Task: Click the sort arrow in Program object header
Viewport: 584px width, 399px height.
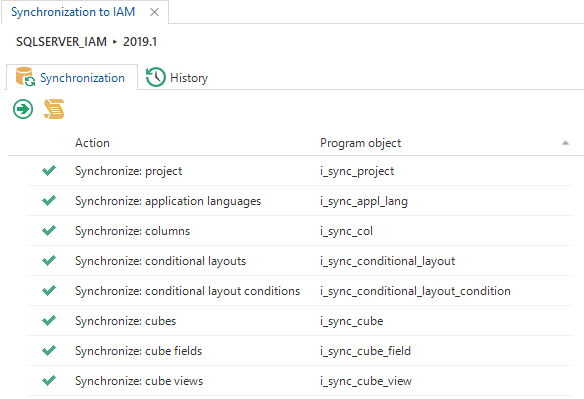Action: click(x=565, y=143)
